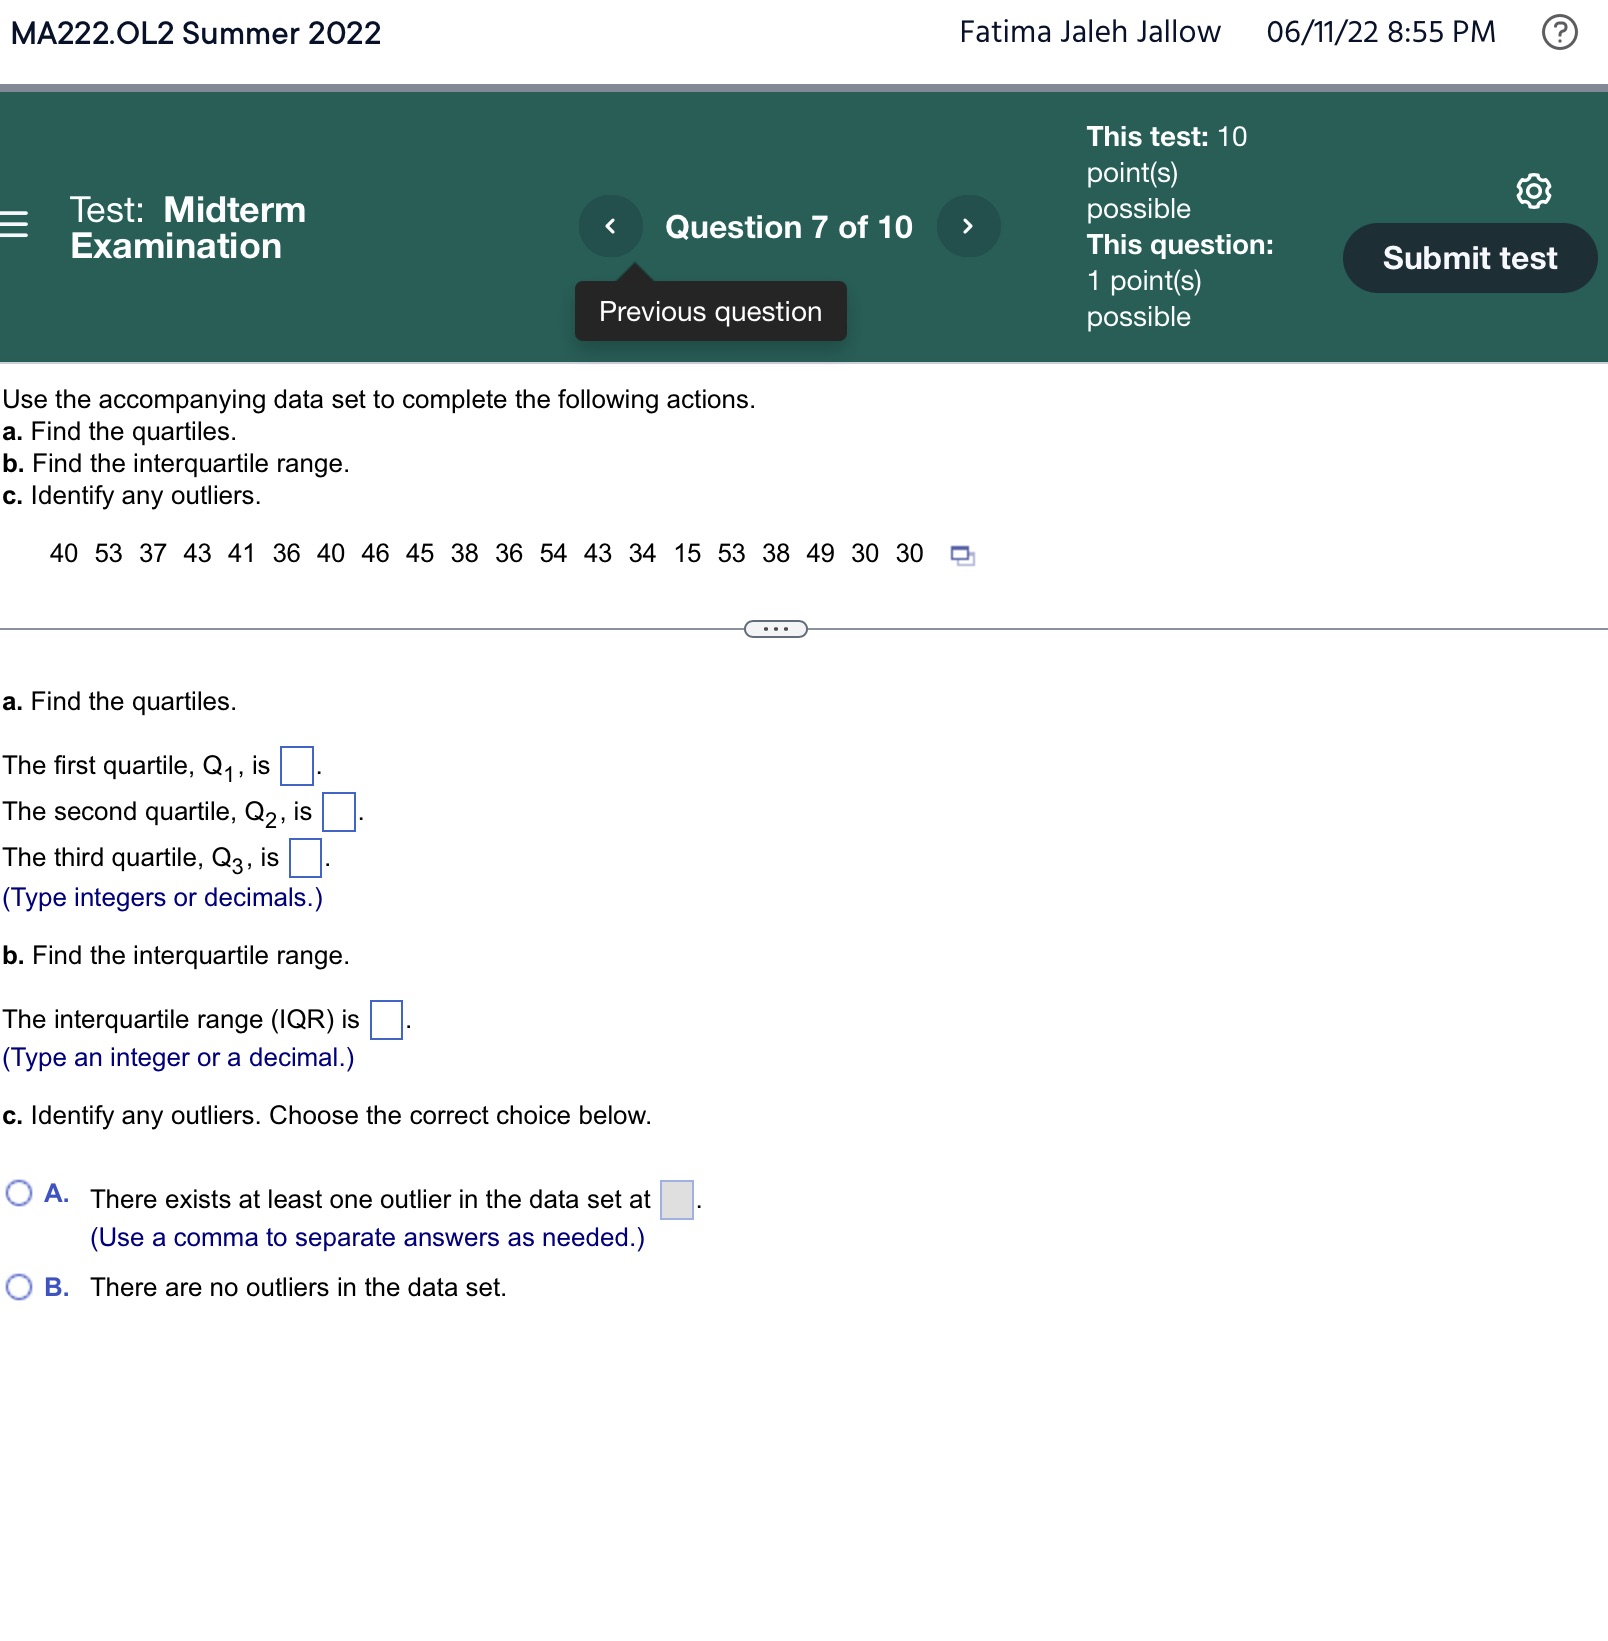This screenshot has height=1641, width=1608.
Task: Click the Previous question tooltip
Action: click(x=709, y=312)
